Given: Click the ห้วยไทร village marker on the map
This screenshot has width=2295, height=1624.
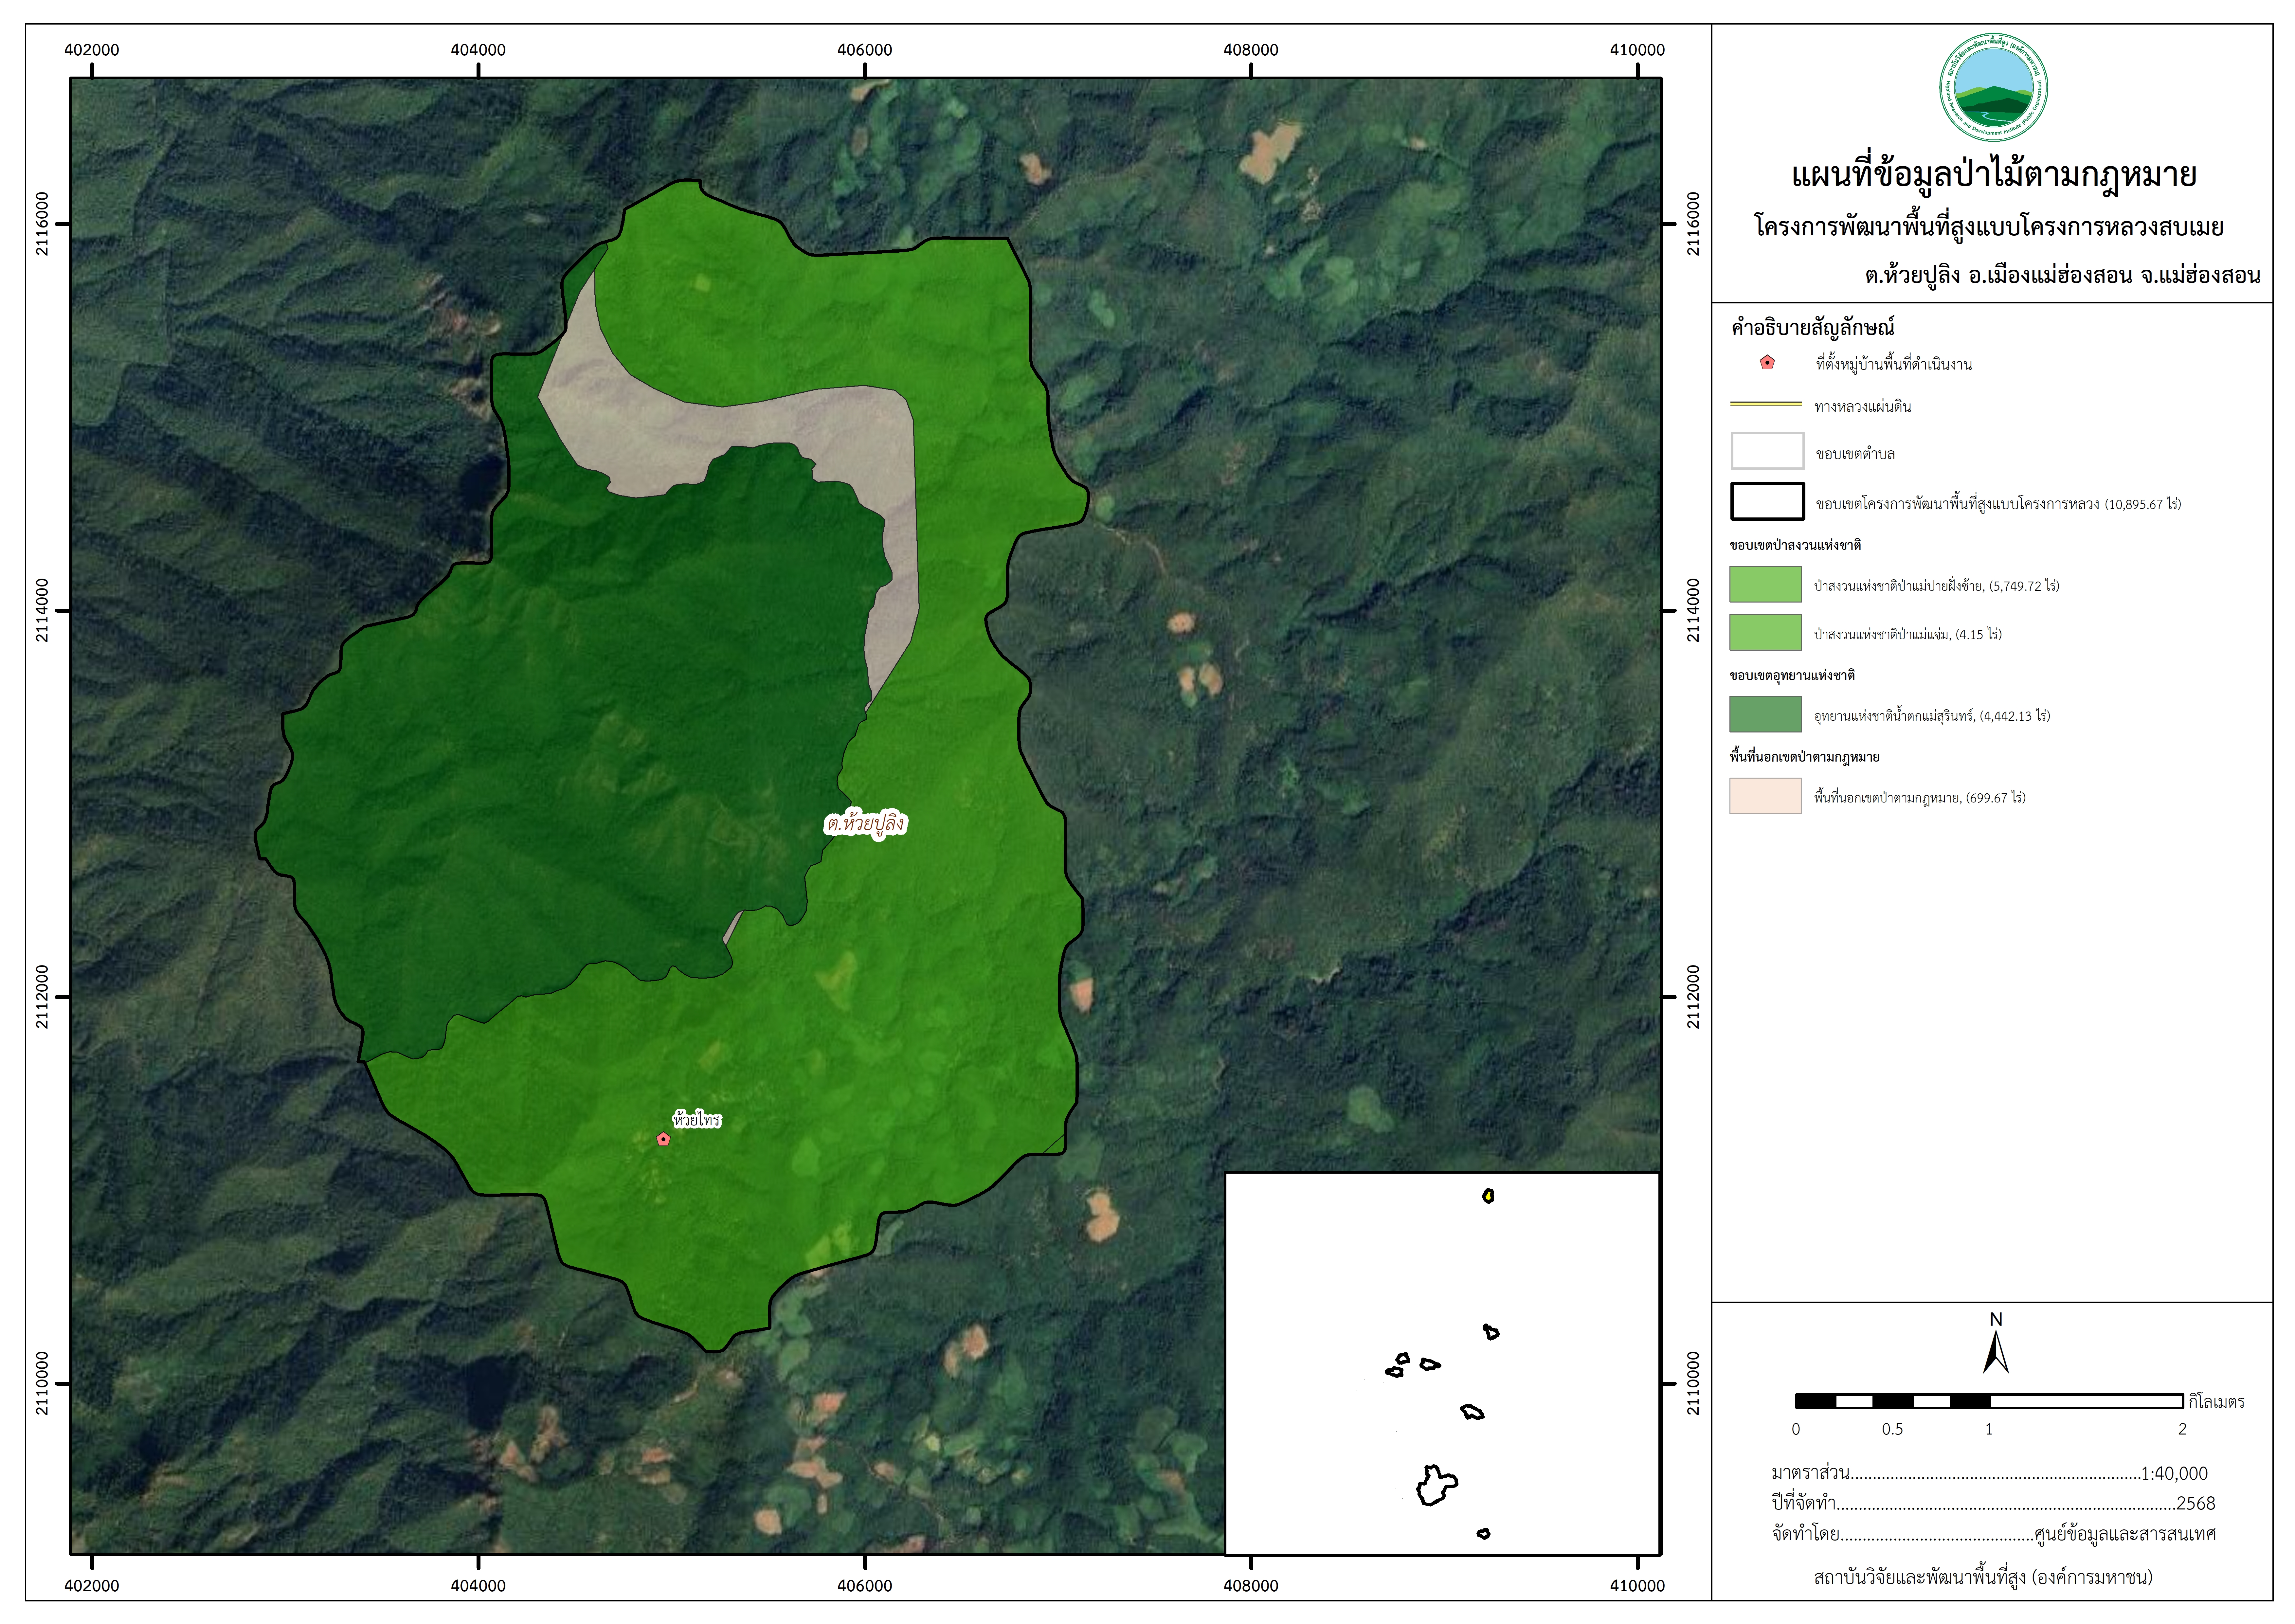Looking at the screenshot, I should (663, 1139).
